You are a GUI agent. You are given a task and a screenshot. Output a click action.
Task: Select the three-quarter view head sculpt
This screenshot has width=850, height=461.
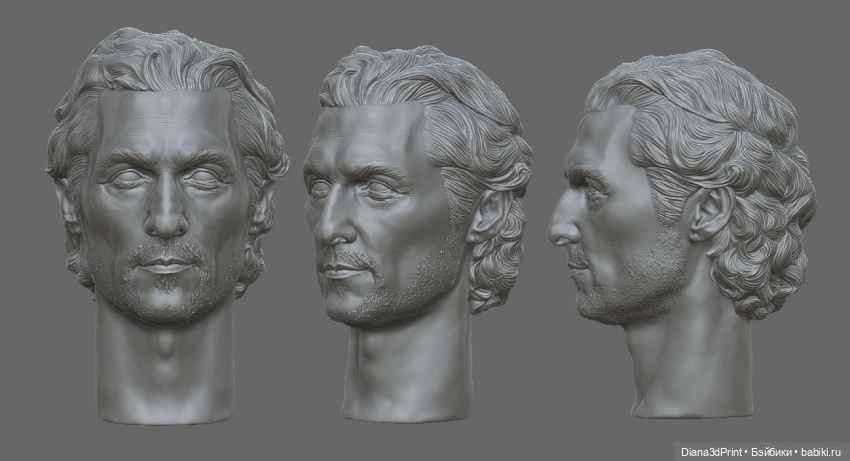coord(416,233)
